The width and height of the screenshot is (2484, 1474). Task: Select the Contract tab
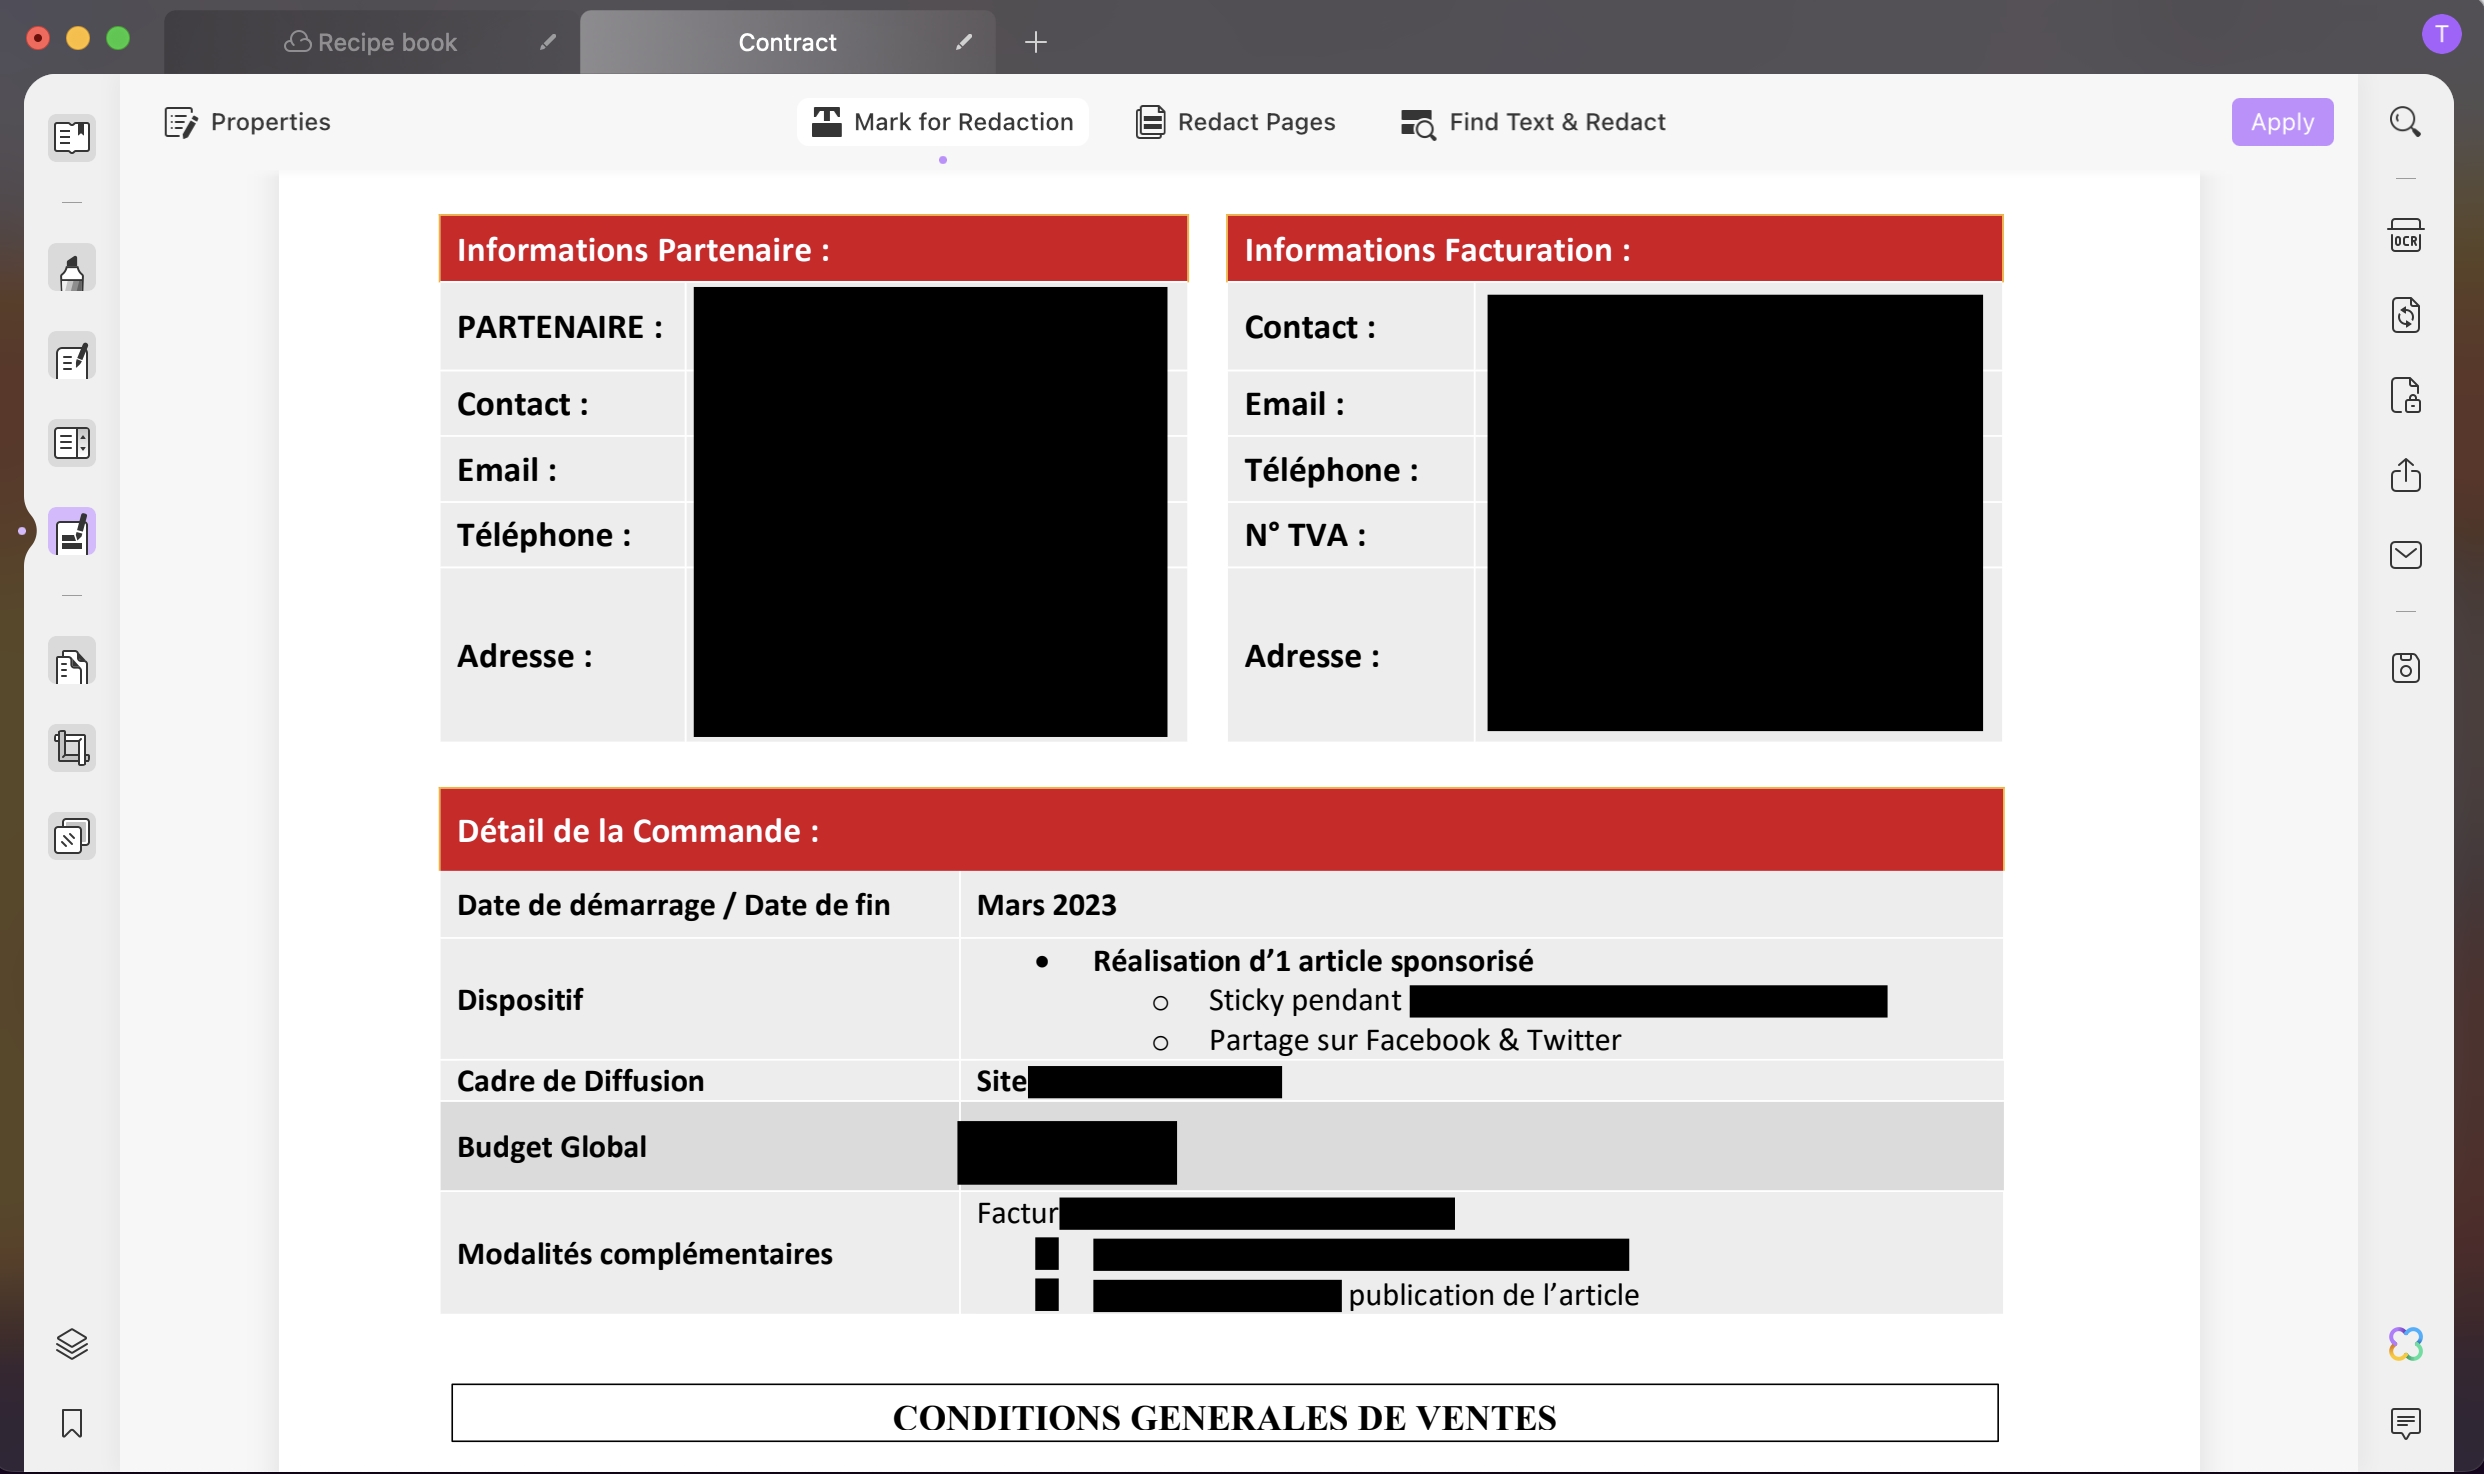point(787,42)
